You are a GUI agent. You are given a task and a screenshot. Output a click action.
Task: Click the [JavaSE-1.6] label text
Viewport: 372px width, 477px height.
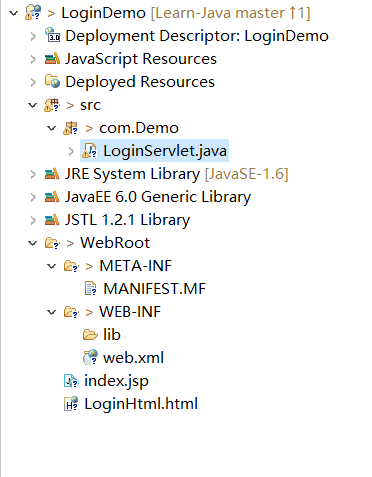pyautogui.click(x=246, y=174)
